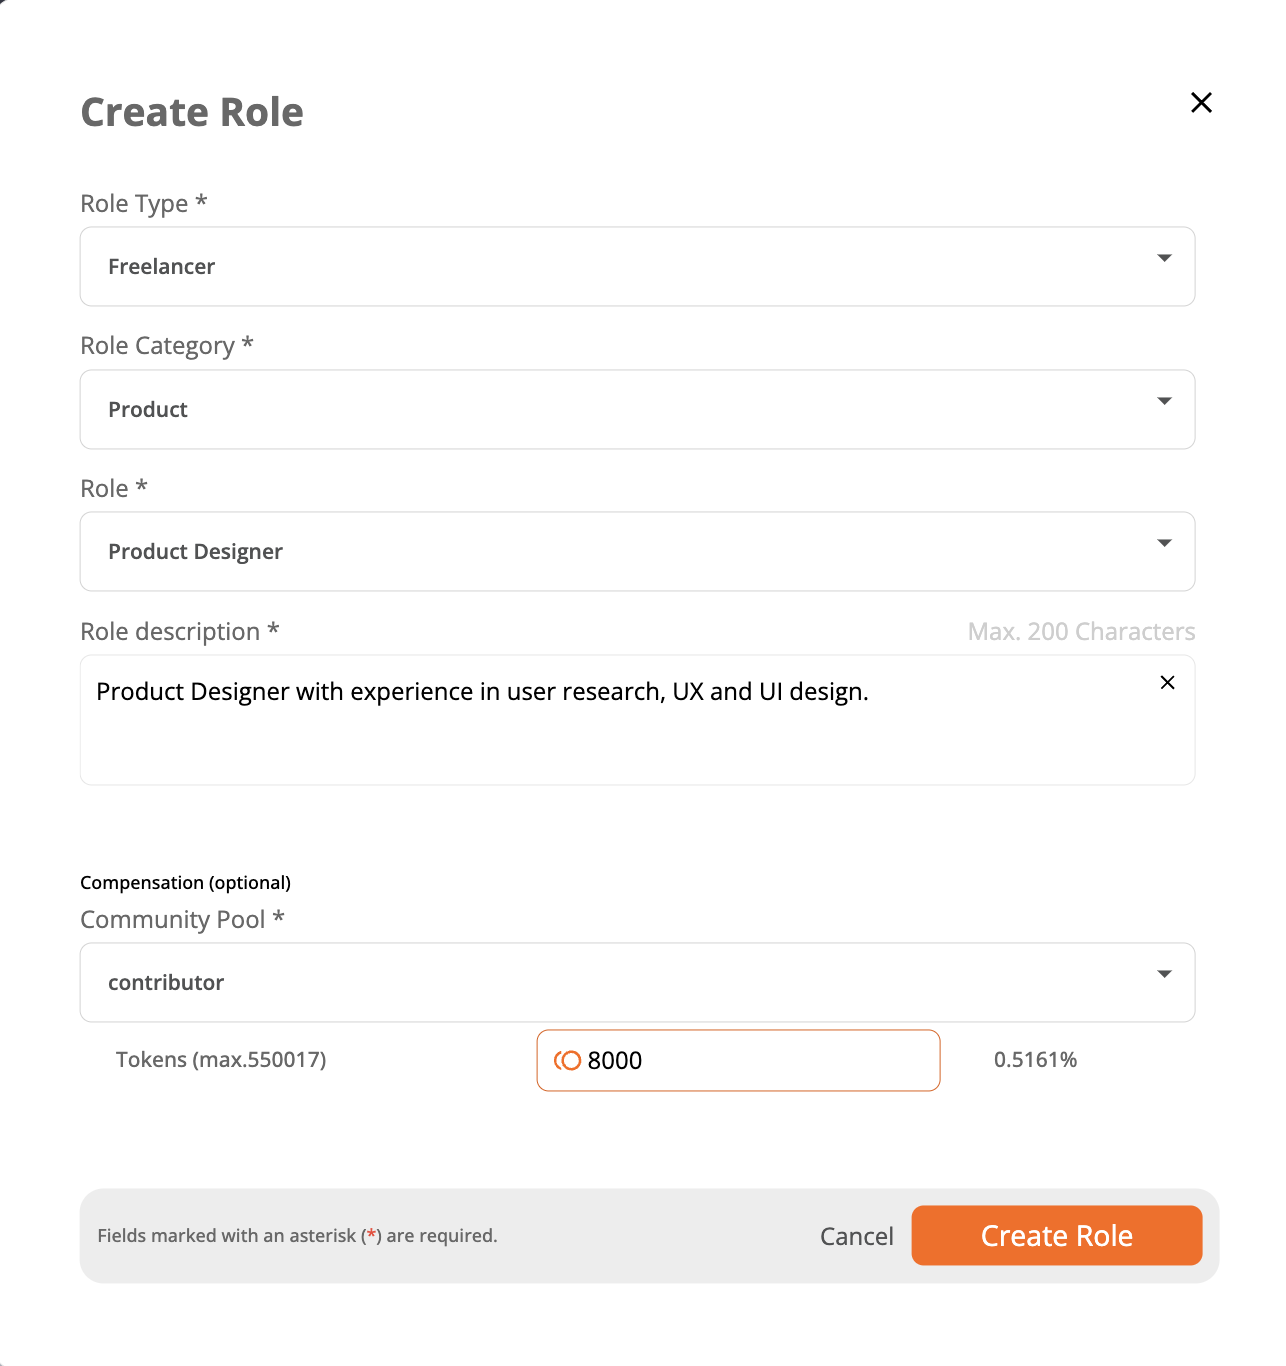
Task: Click the orange token icon in Tokens field
Action: coord(567,1060)
